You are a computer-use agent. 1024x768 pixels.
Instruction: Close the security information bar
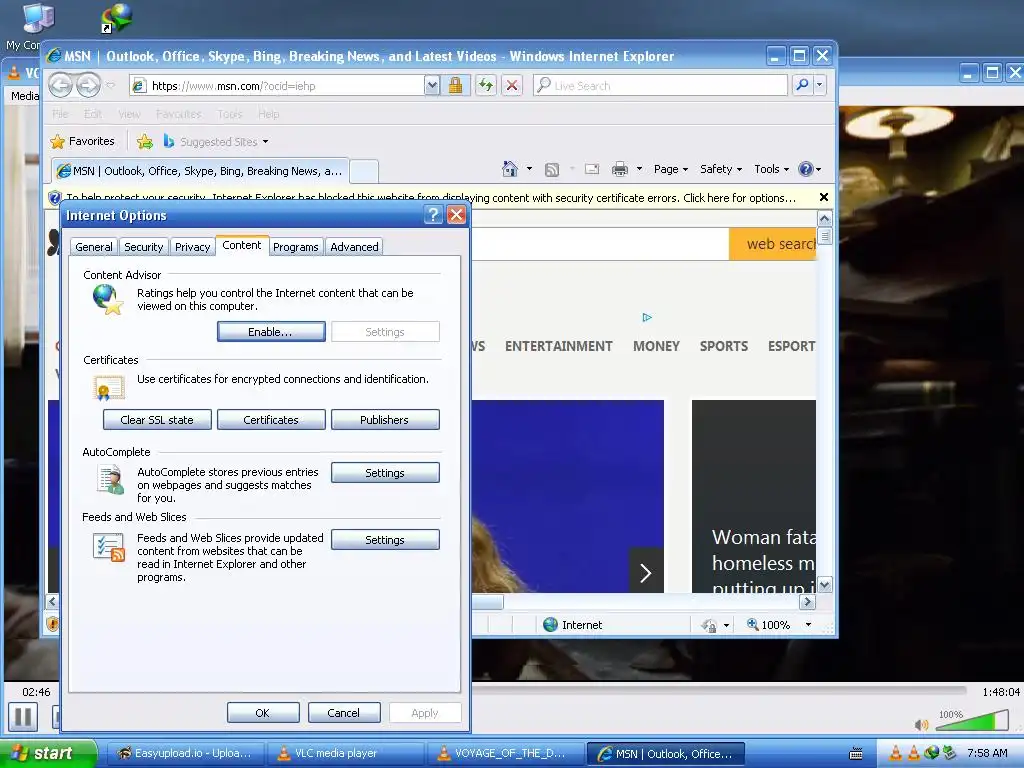pyautogui.click(x=824, y=197)
